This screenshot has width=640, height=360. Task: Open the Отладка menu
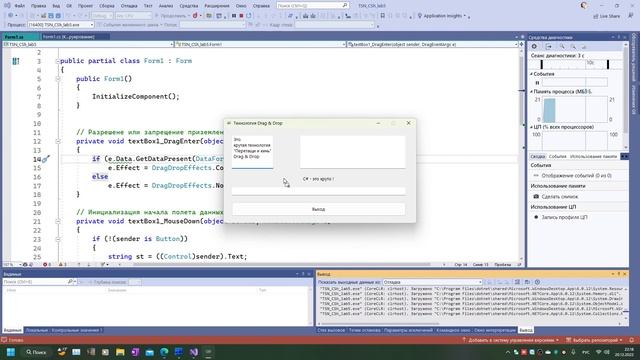[x=129, y=6]
